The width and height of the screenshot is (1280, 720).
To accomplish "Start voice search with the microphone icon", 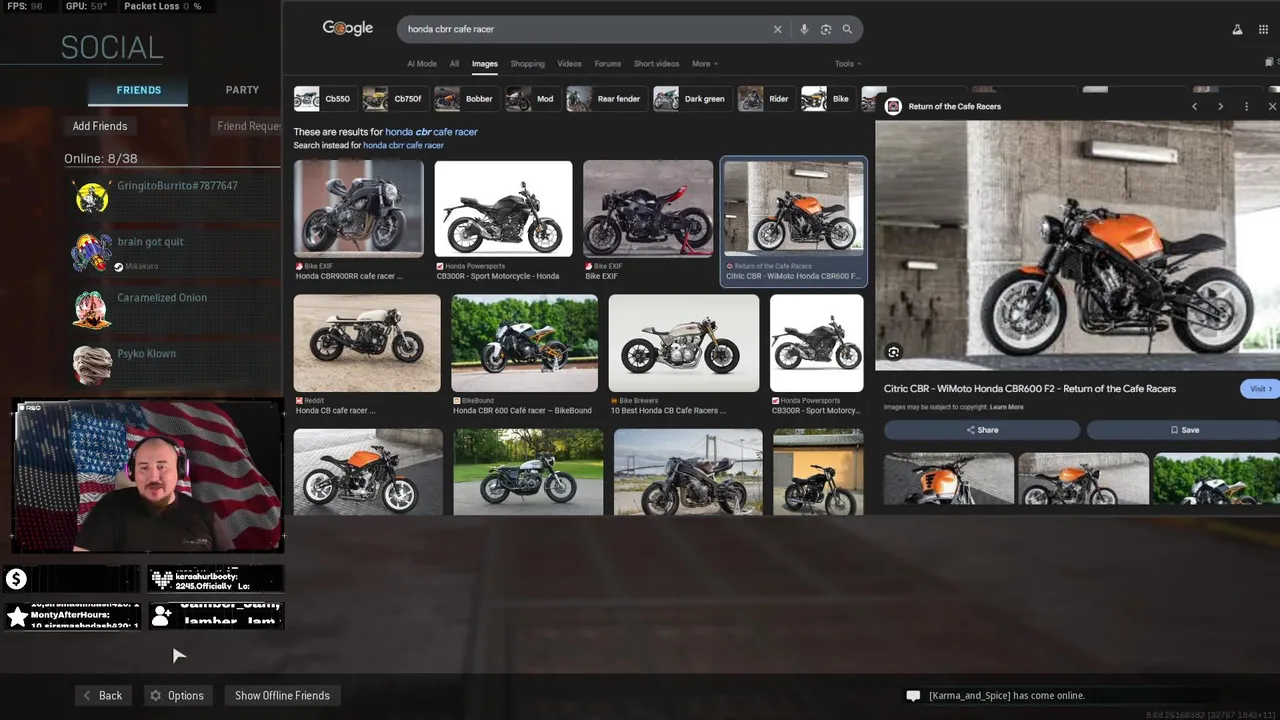I will click(804, 29).
